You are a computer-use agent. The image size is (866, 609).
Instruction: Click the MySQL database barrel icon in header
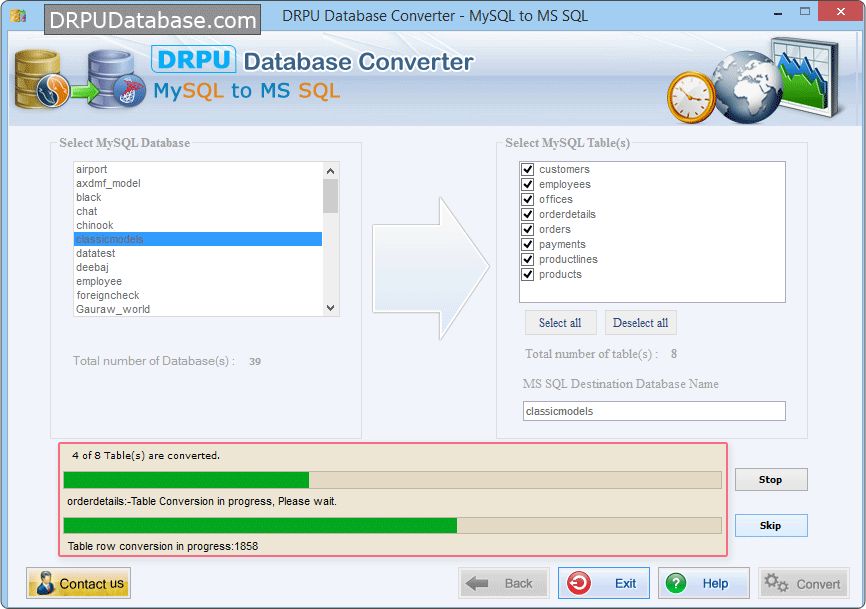tap(40, 79)
